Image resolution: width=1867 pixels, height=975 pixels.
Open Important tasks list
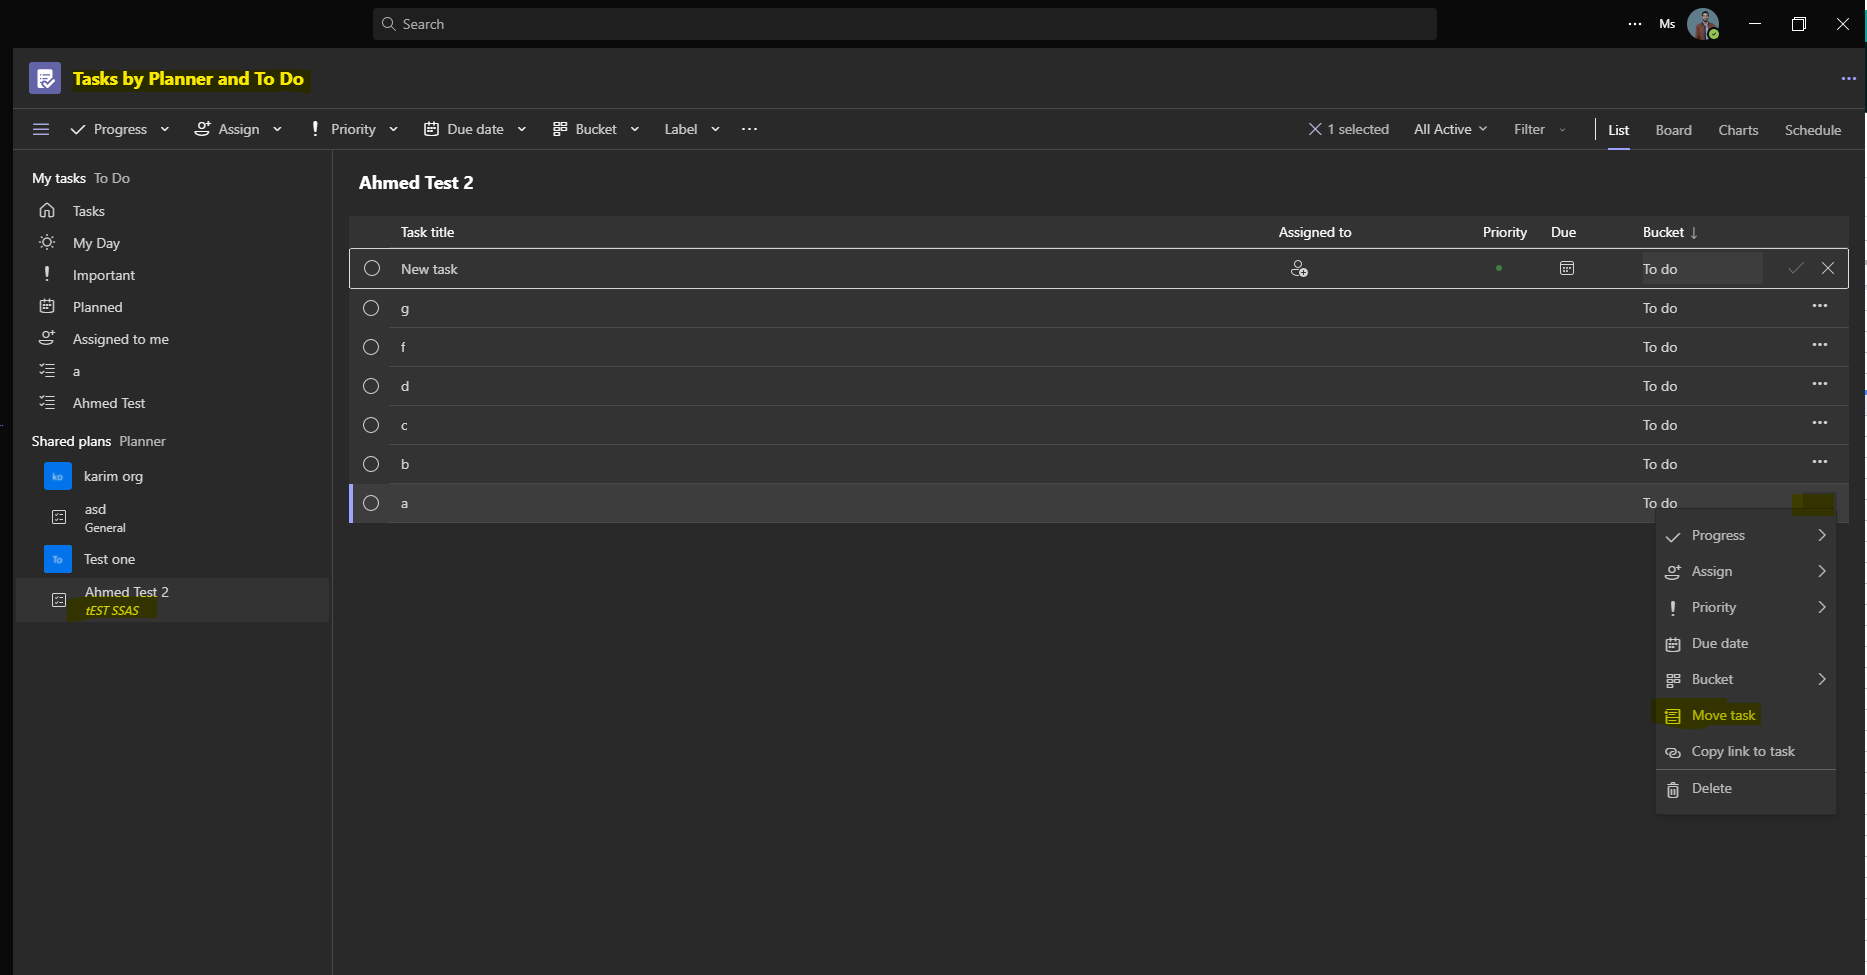(104, 275)
